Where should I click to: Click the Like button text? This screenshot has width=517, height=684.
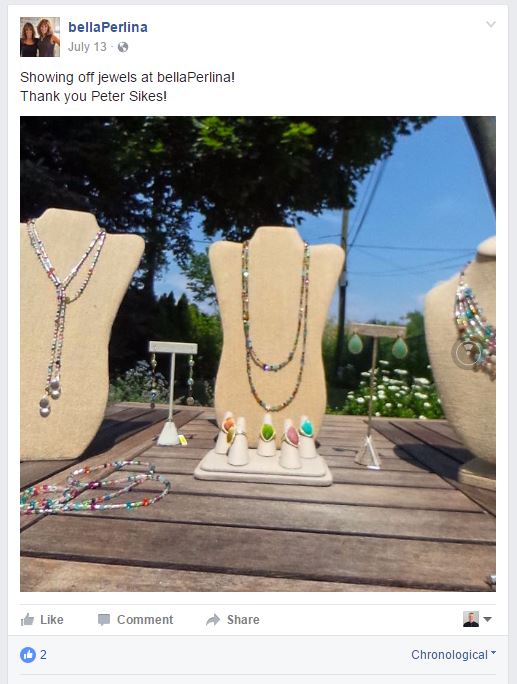click(51, 620)
